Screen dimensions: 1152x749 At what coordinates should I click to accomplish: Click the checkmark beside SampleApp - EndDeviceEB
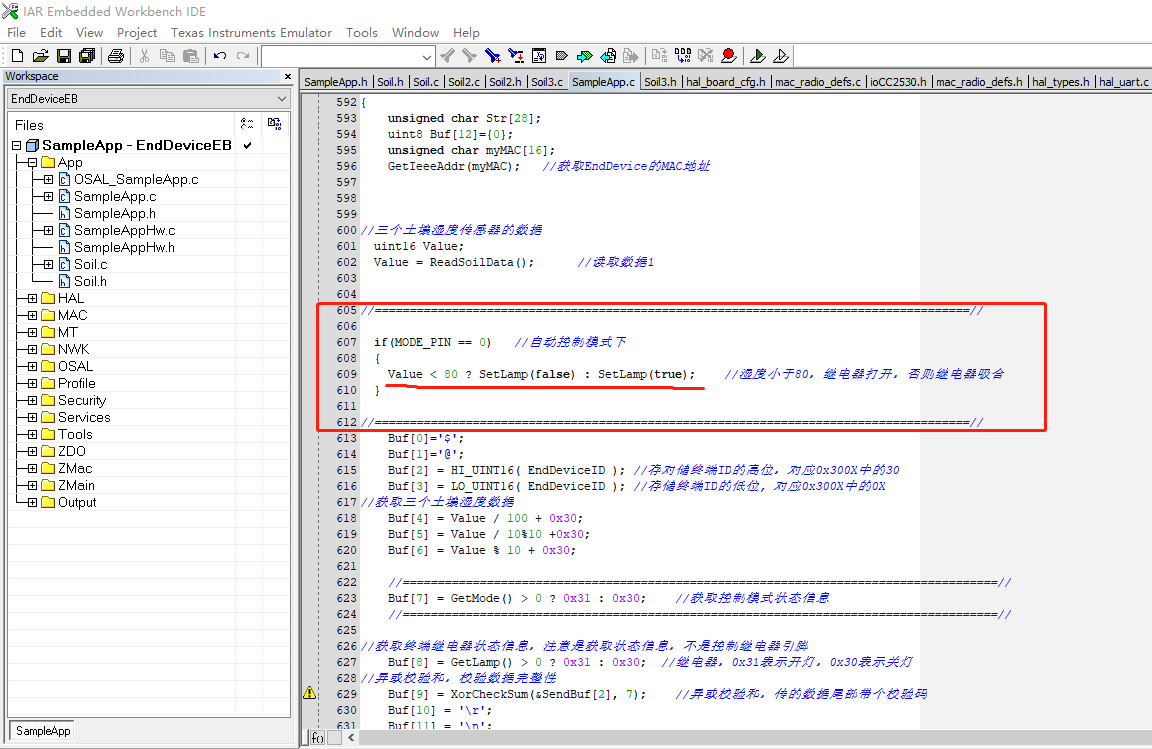pos(248,146)
